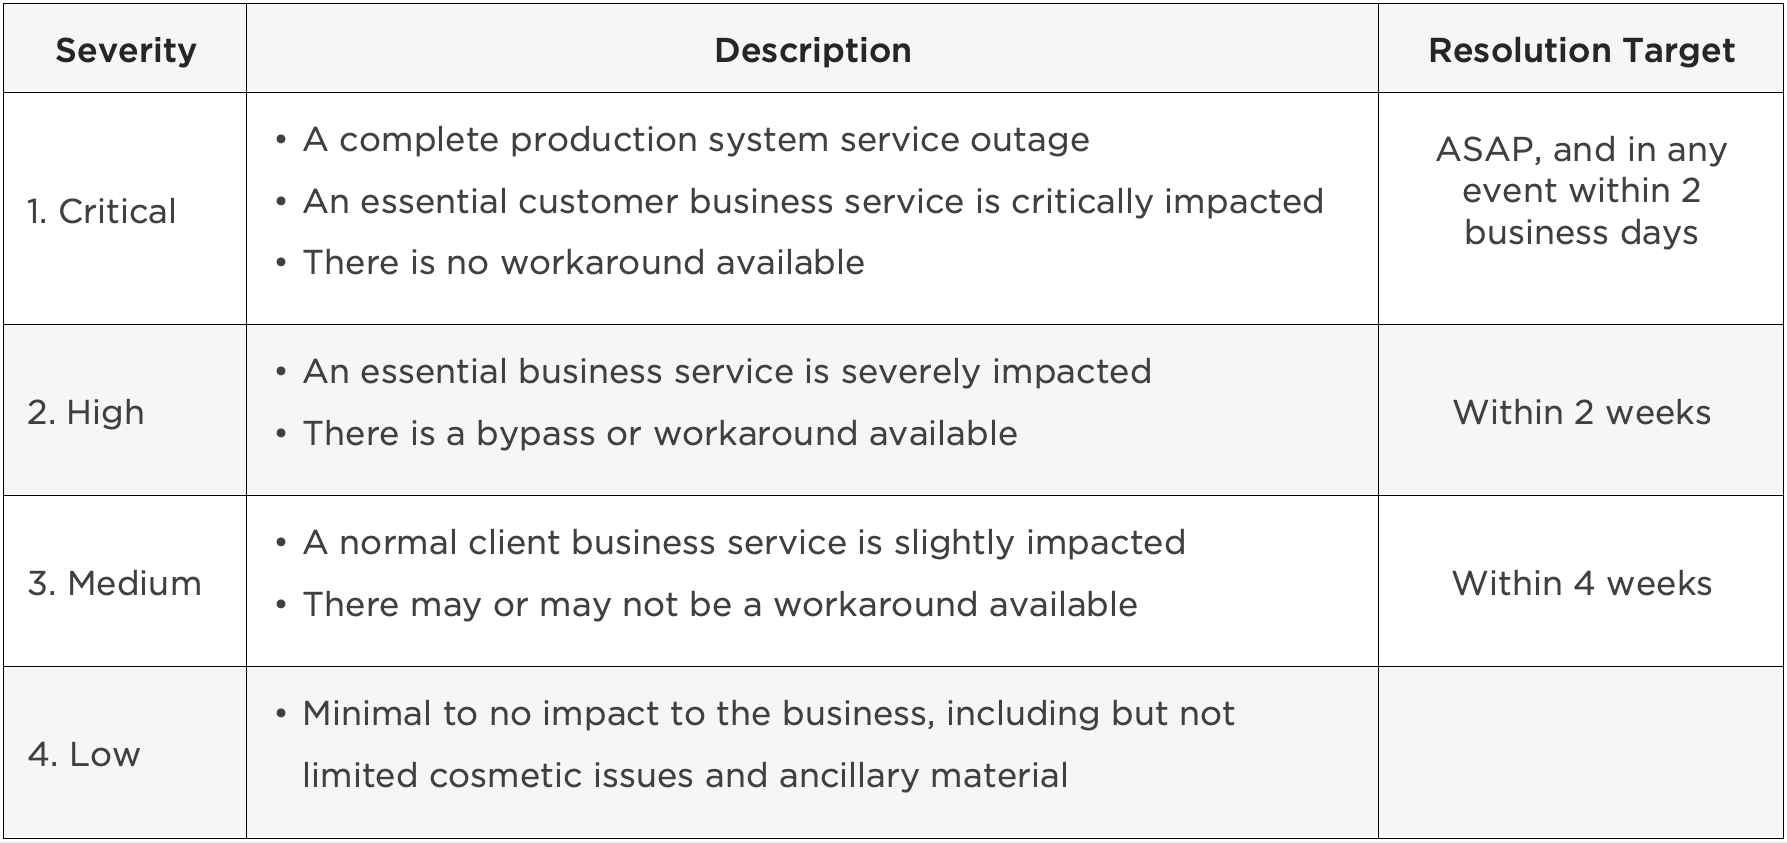Click the empty Resolution Target cell for Low

click(x=1581, y=753)
